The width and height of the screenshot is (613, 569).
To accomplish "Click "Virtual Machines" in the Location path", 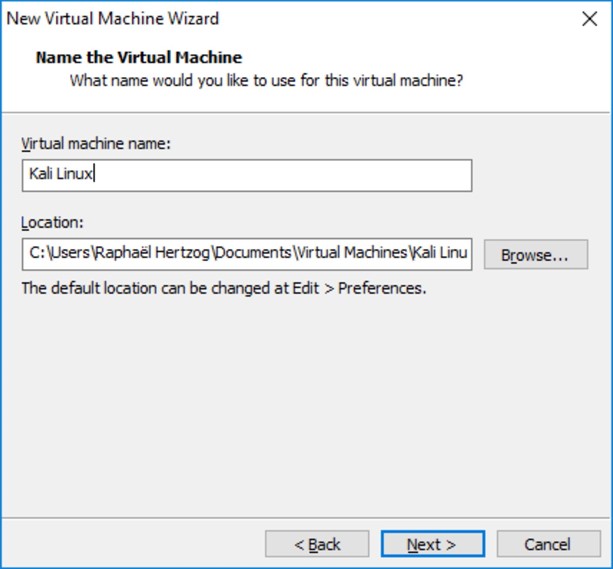I will coord(343,255).
